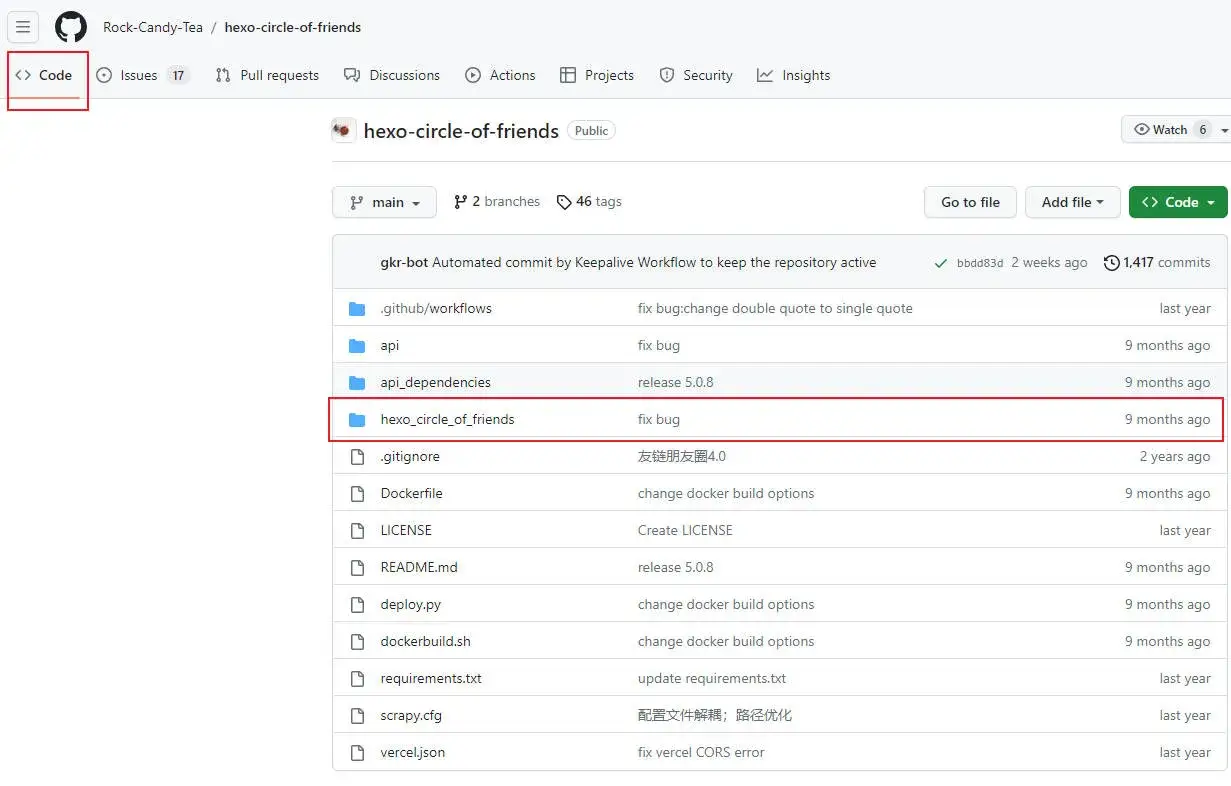Image resolution: width=1231 pixels, height=786 pixels.
Task: Open the green Code dropdown button
Action: click(x=1178, y=202)
